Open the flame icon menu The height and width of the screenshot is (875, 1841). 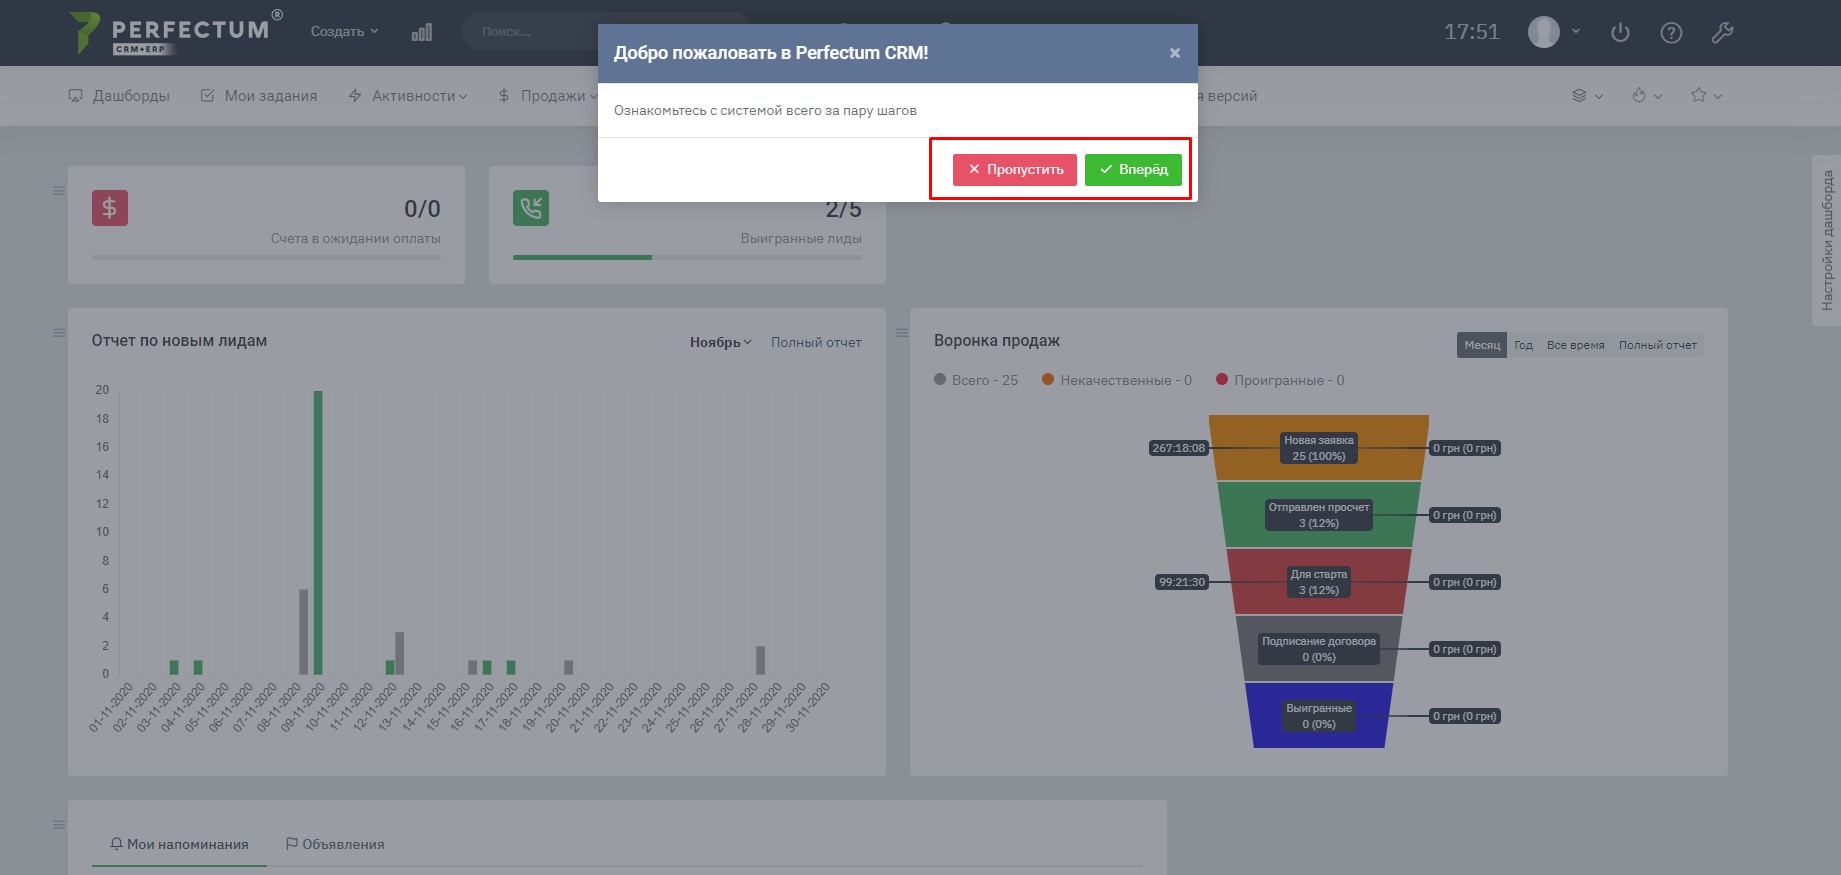(x=1646, y=96)
